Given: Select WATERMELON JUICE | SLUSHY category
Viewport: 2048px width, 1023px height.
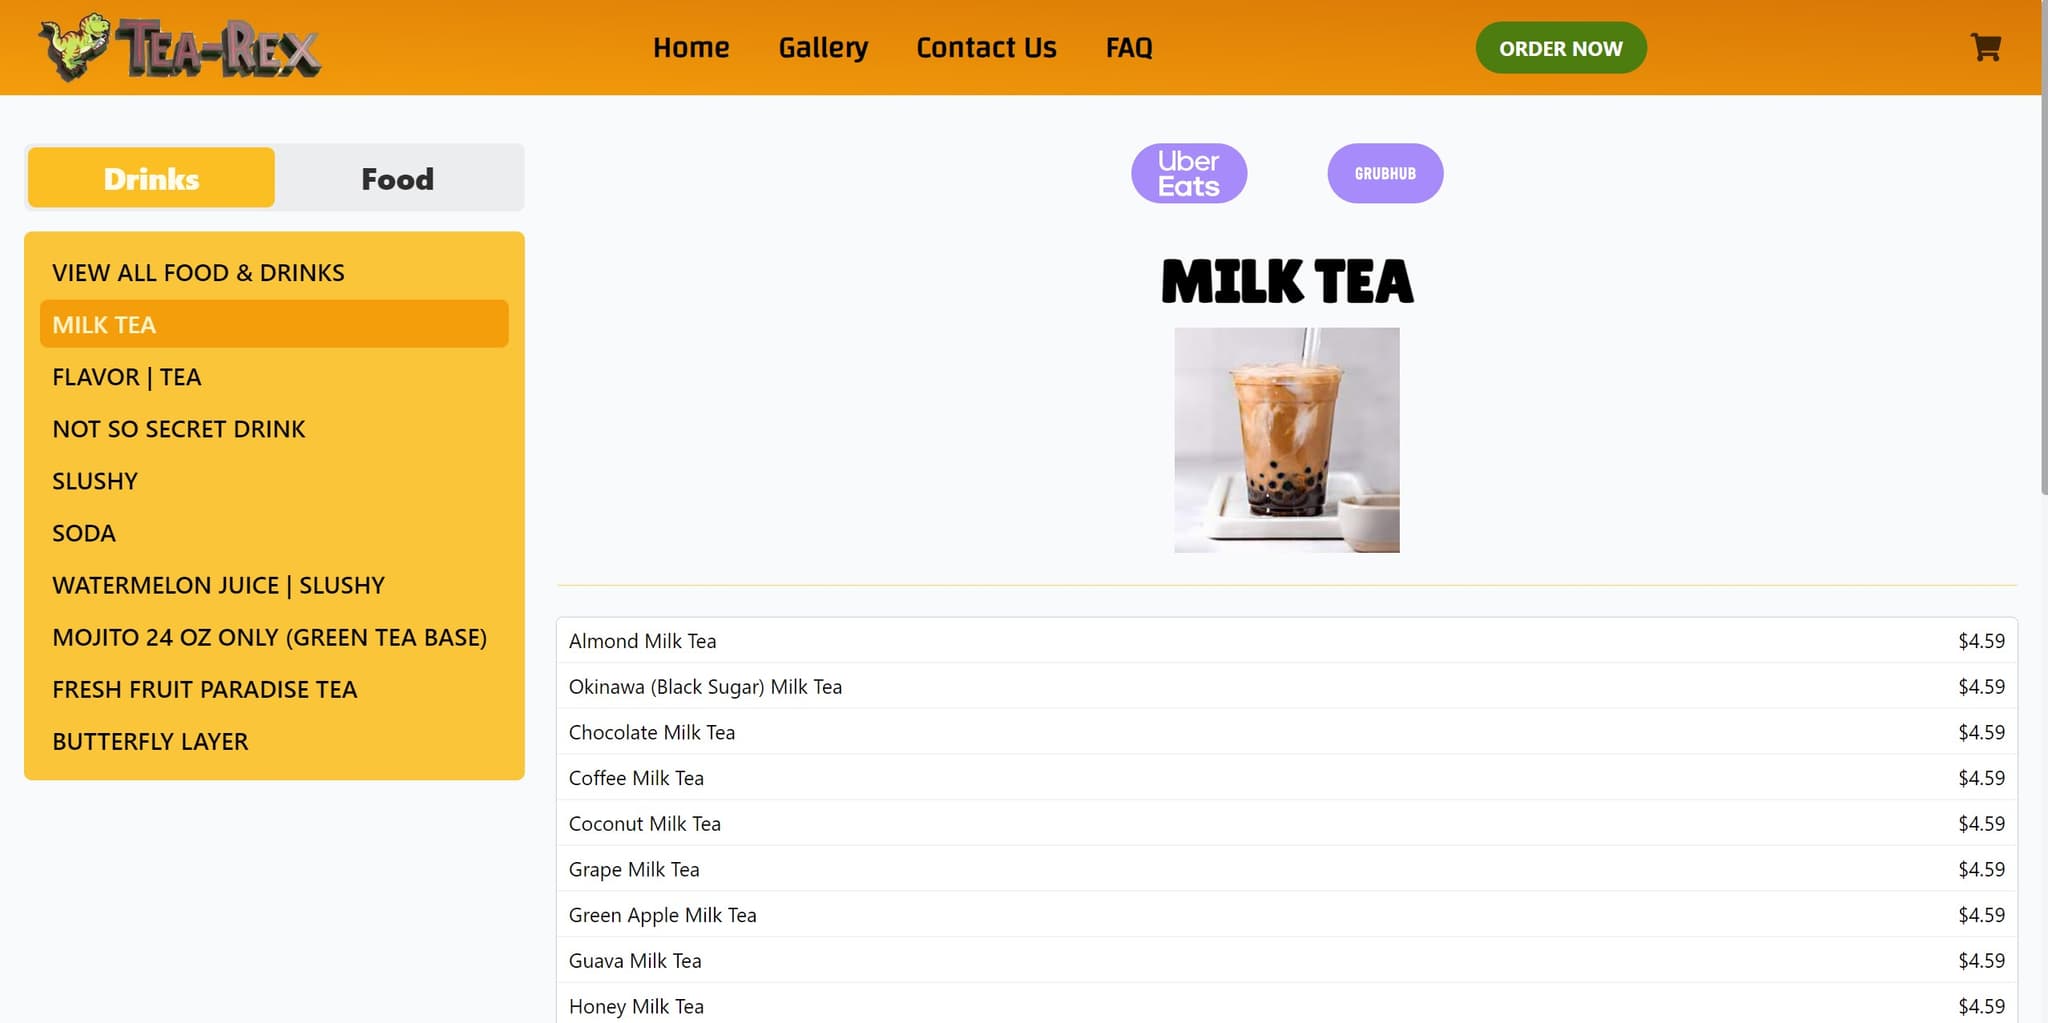Looking at the screenshot, I should 218,585.
